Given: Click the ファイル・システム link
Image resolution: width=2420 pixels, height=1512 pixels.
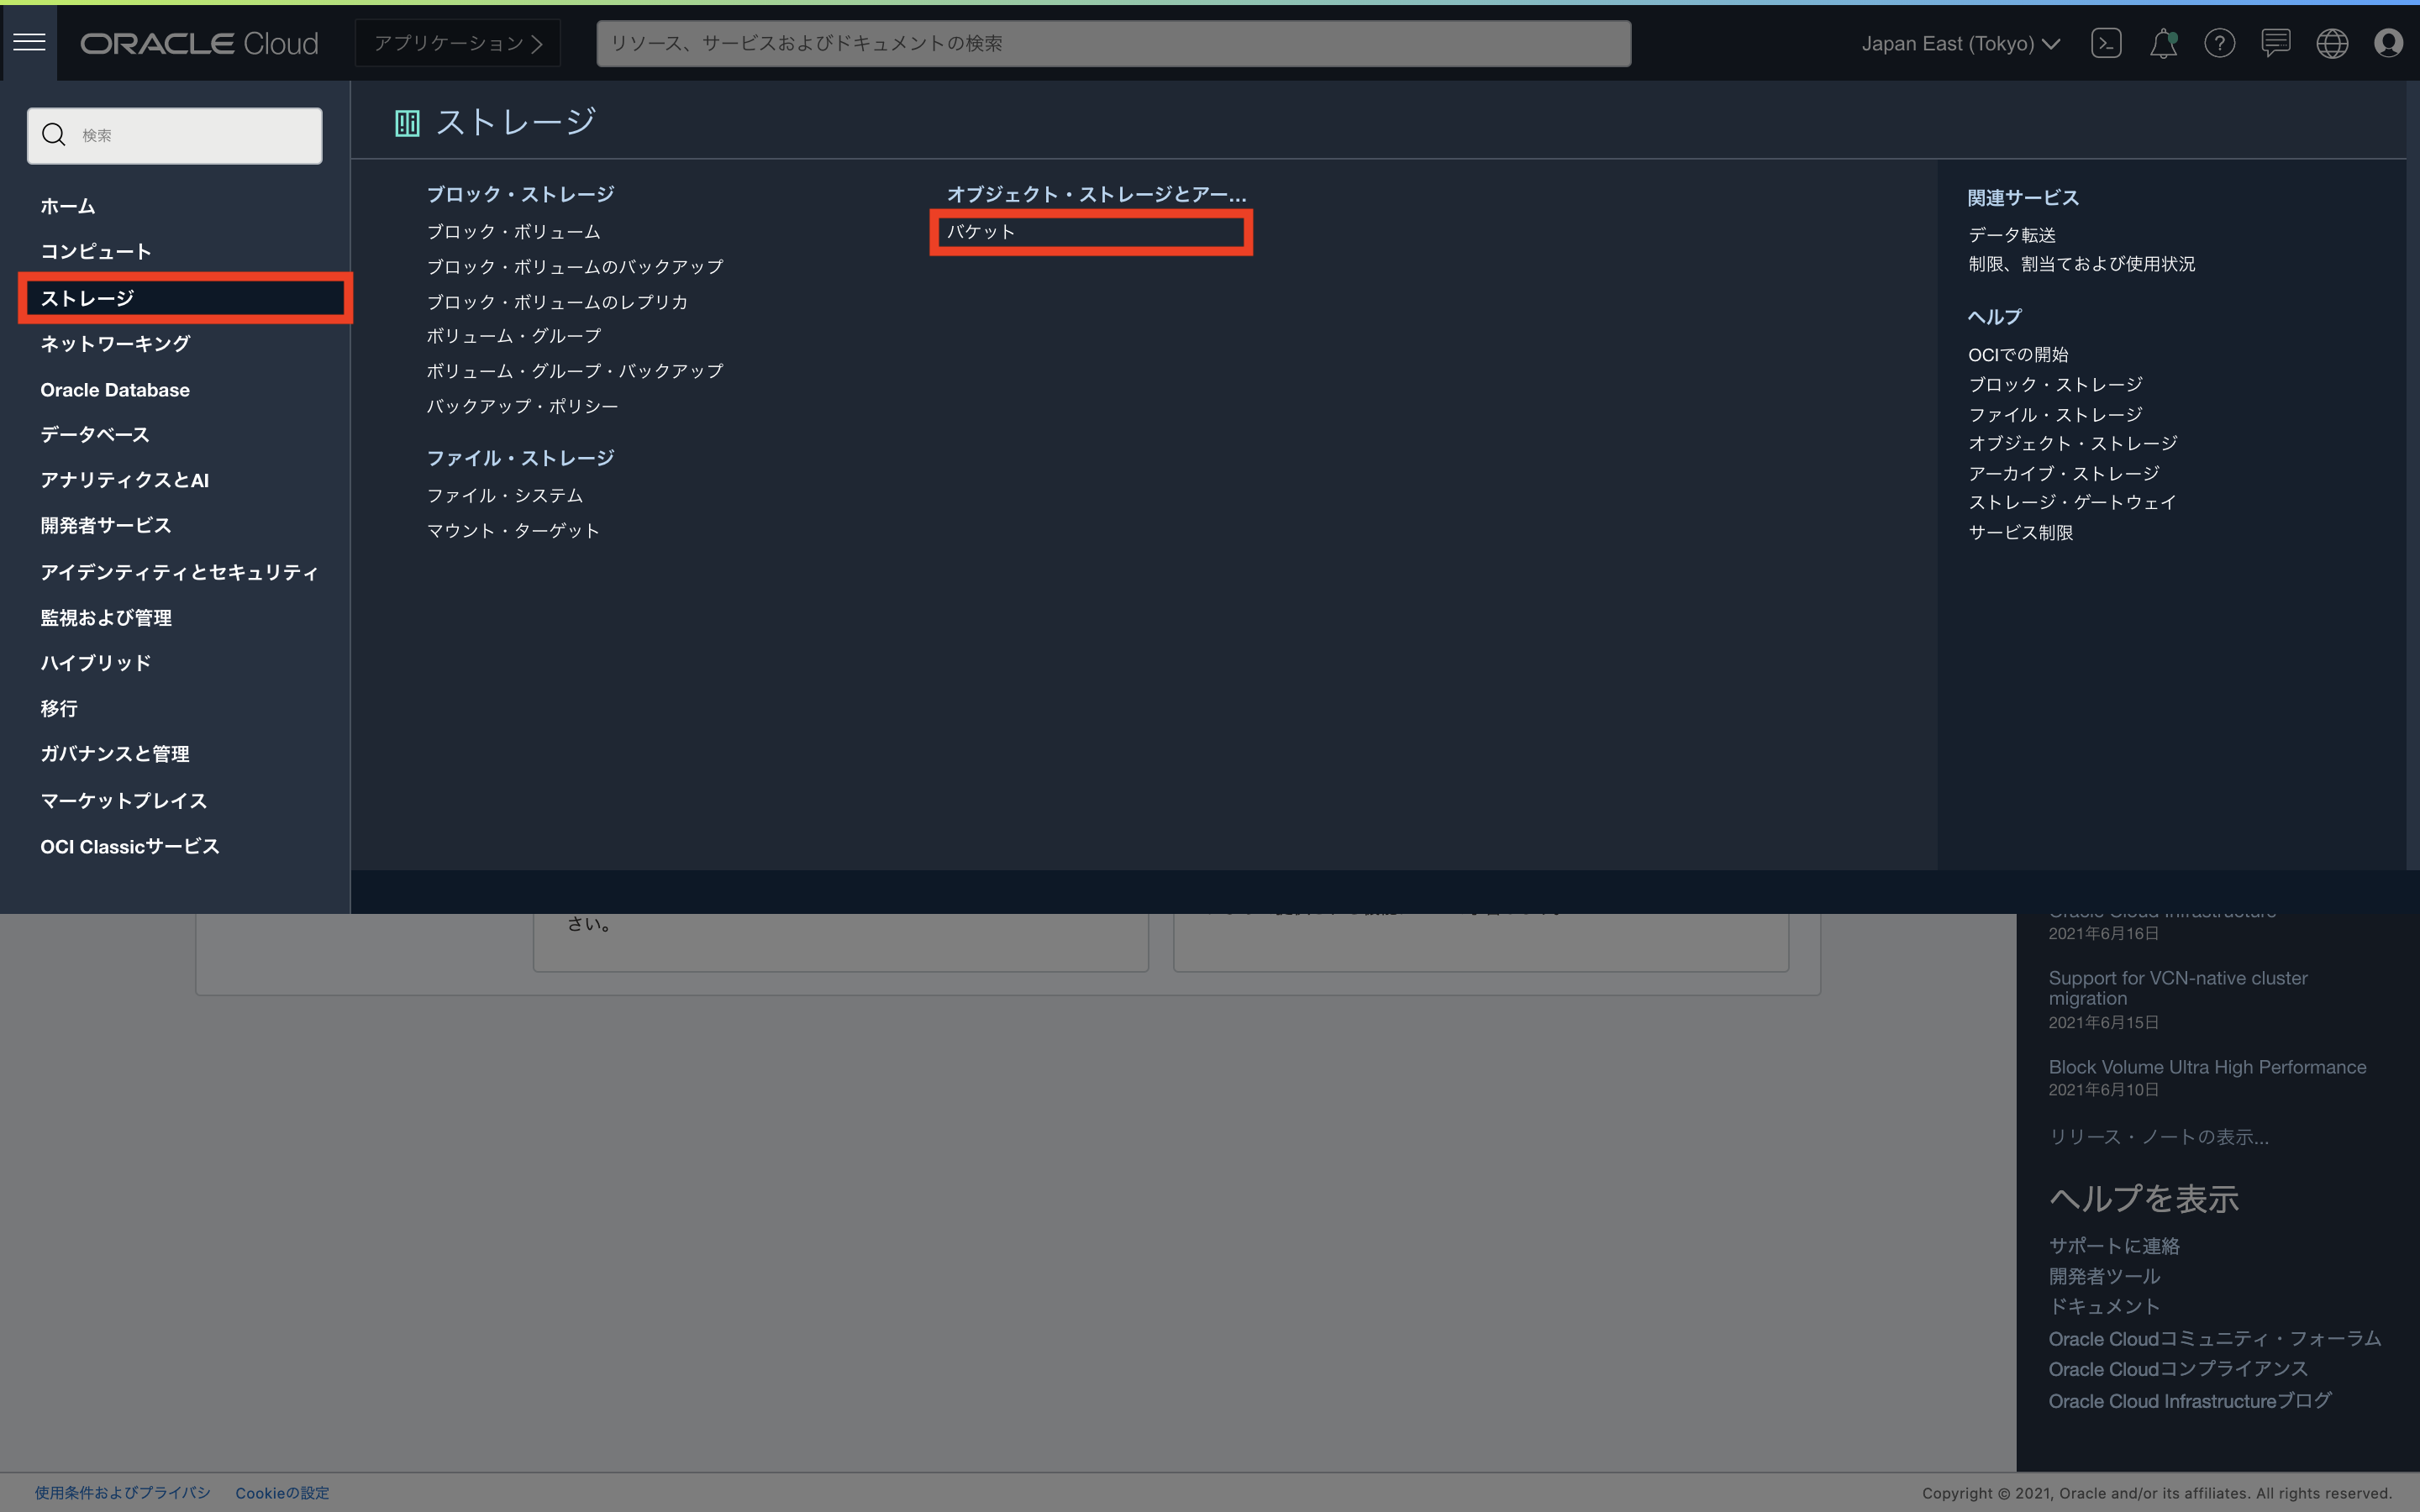Looking at the screenshot, I should (504, 495).
